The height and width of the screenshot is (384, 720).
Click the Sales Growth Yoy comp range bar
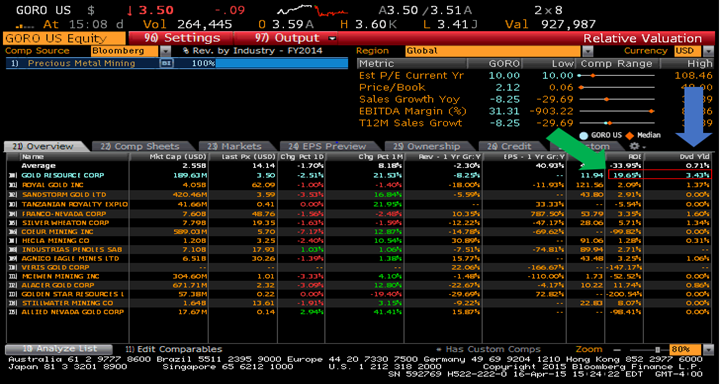pos(617,99)
